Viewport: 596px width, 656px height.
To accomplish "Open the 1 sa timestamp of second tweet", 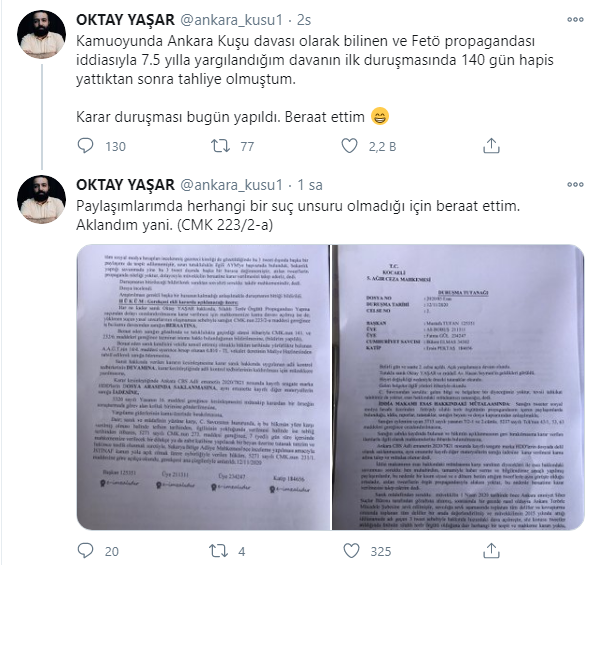I will tap(310, 184).
